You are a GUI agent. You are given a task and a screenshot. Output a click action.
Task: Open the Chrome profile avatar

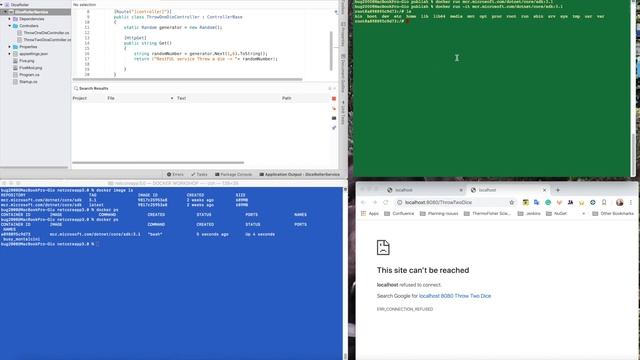[620, 202]
